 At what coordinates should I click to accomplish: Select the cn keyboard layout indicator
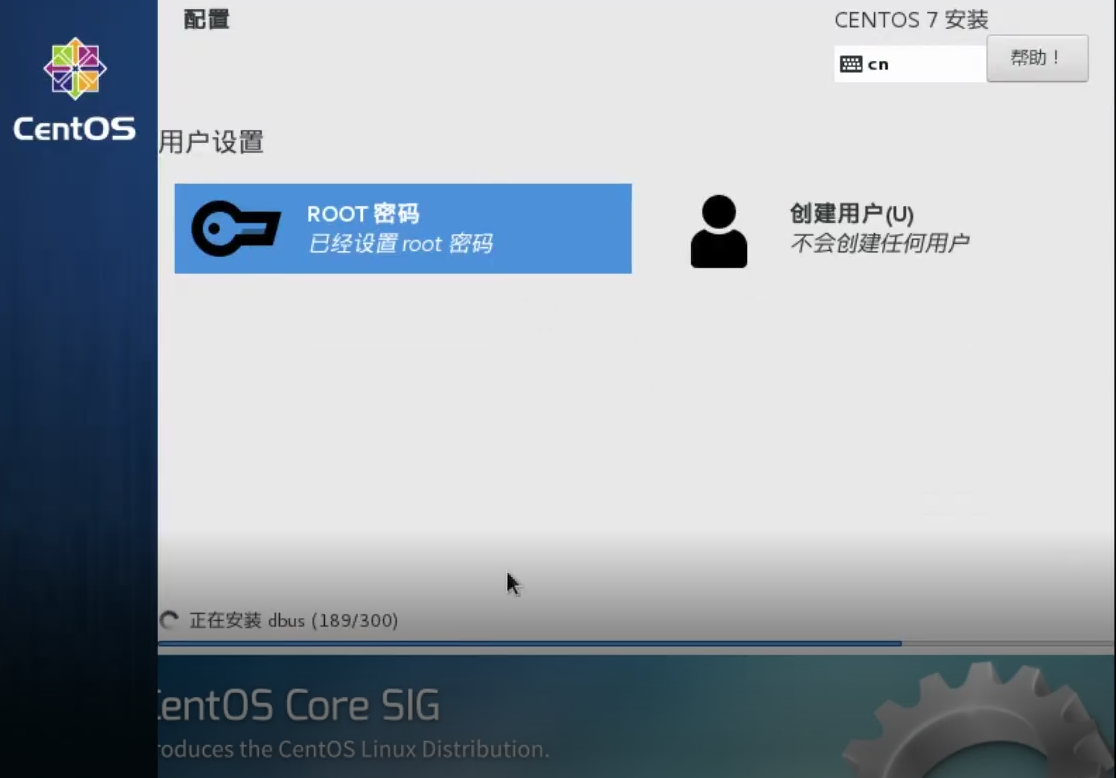910,64
